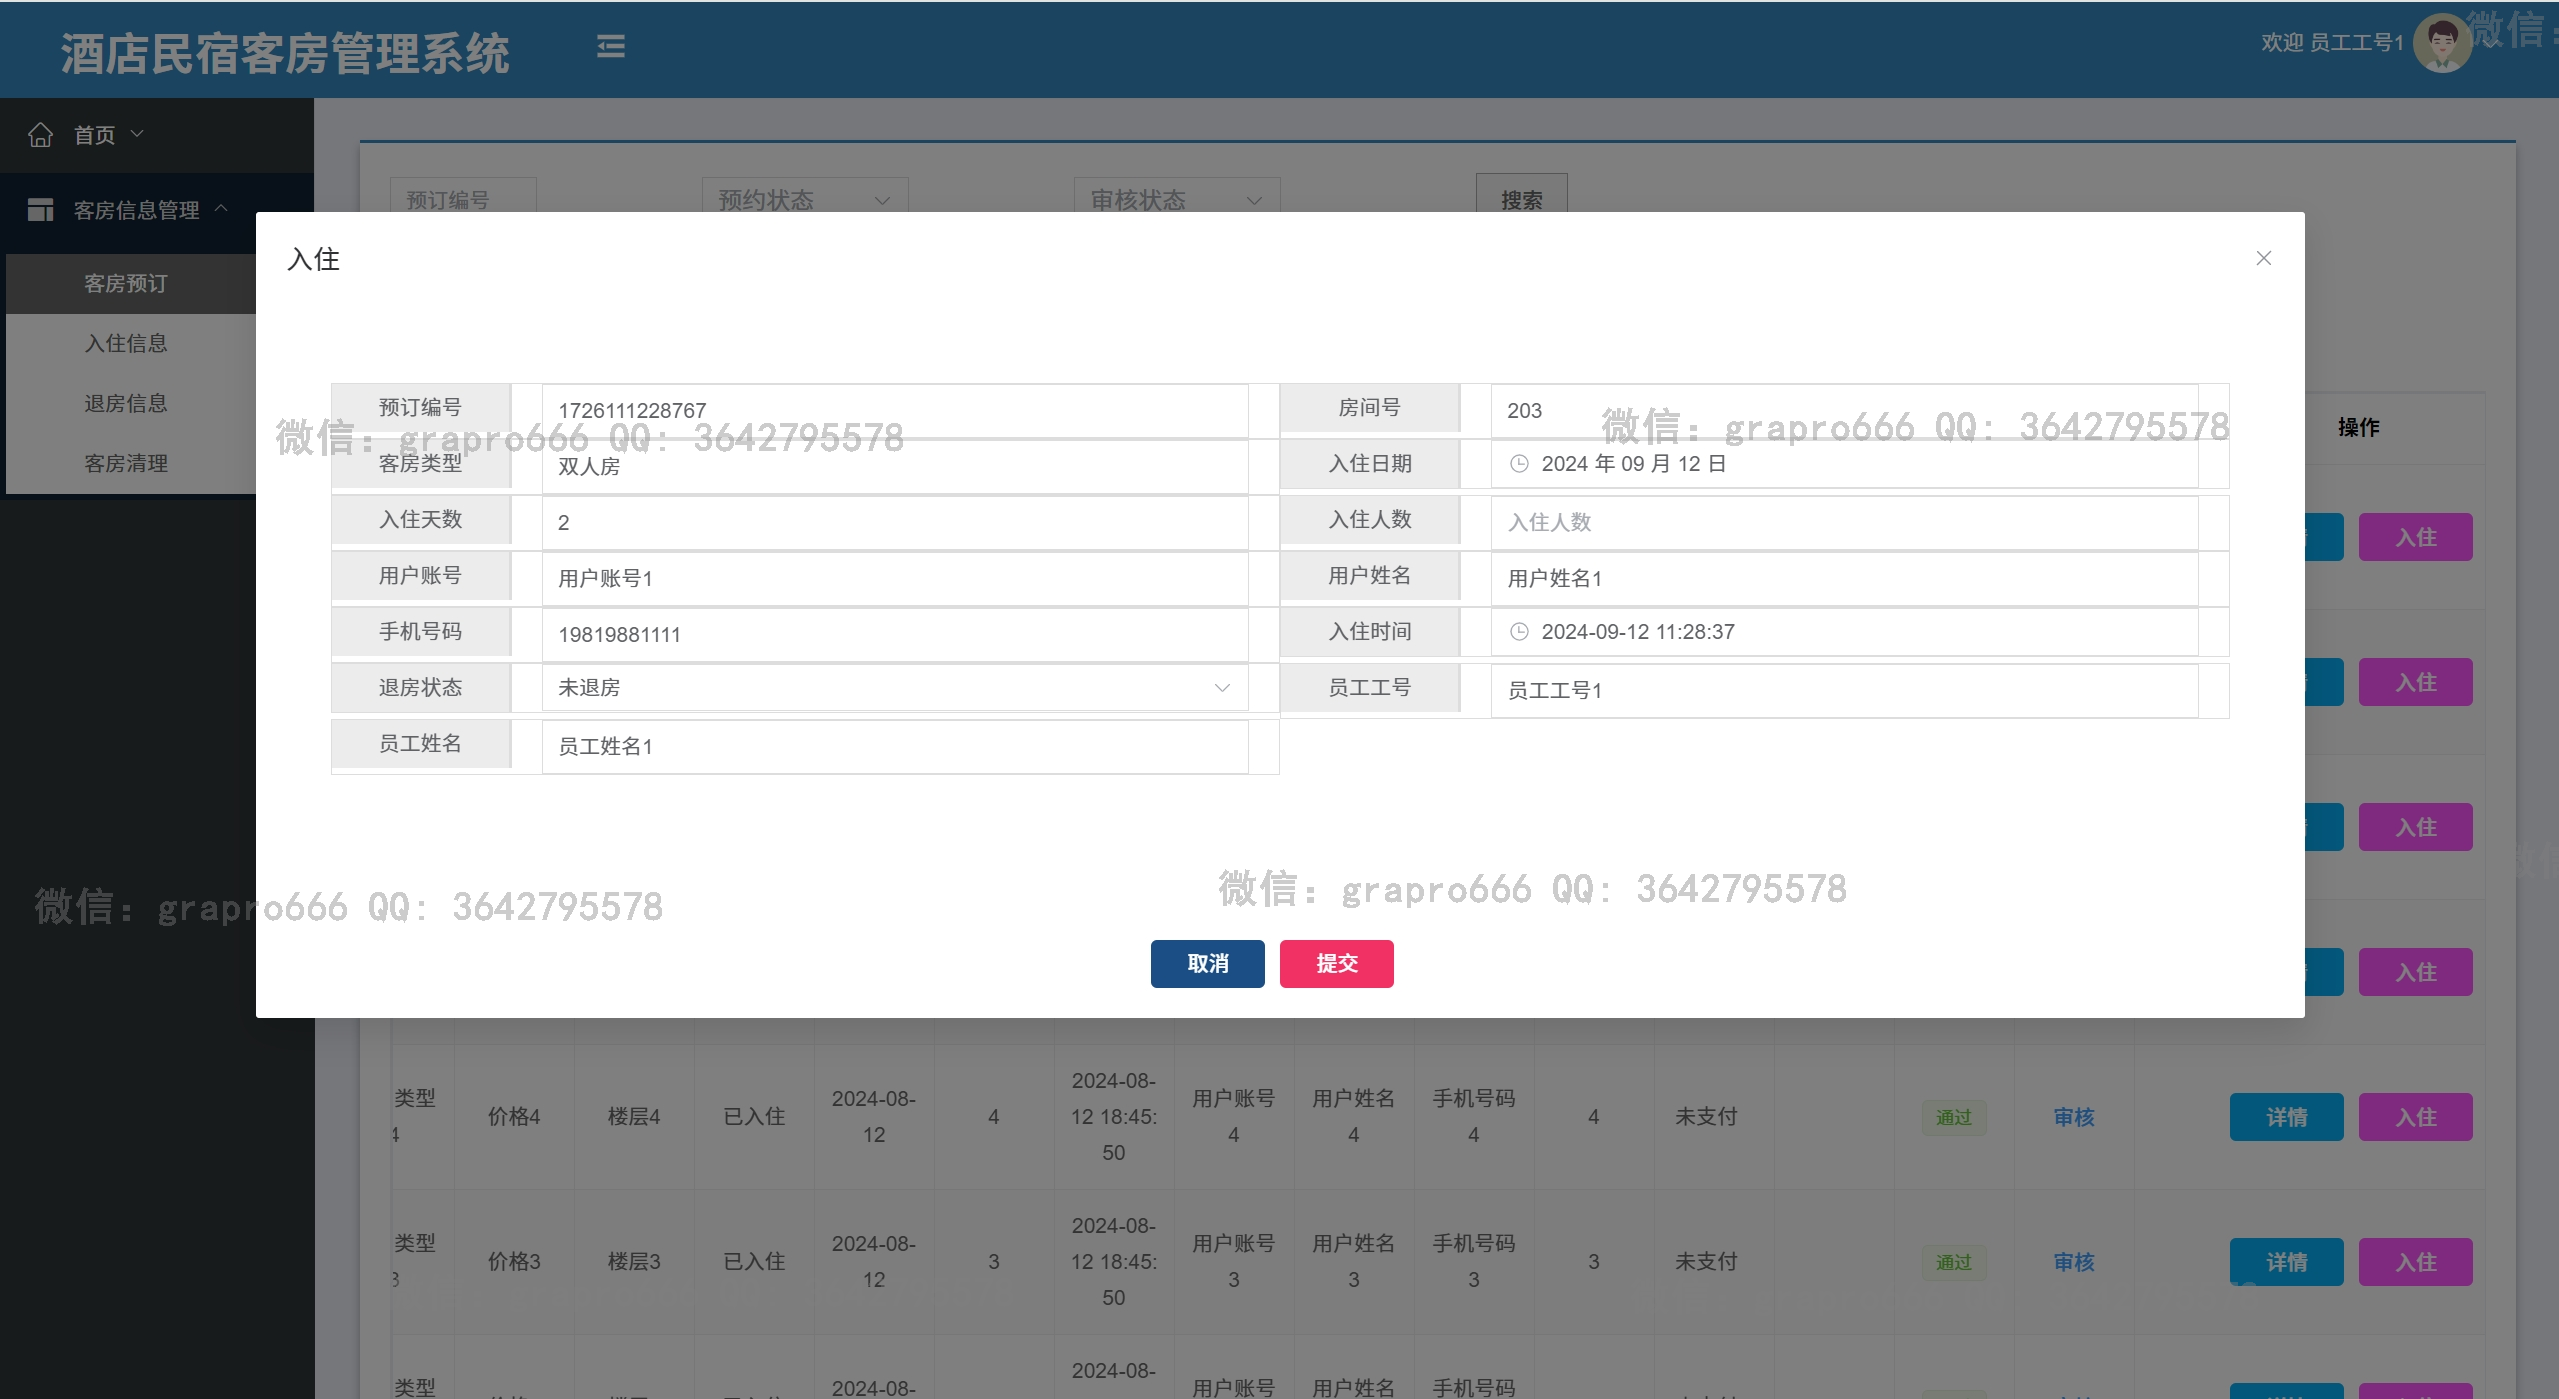Screen dimensions: 2559x1399
Task: Focus the 入住天数 input field
Action: [x=893, y=522]
